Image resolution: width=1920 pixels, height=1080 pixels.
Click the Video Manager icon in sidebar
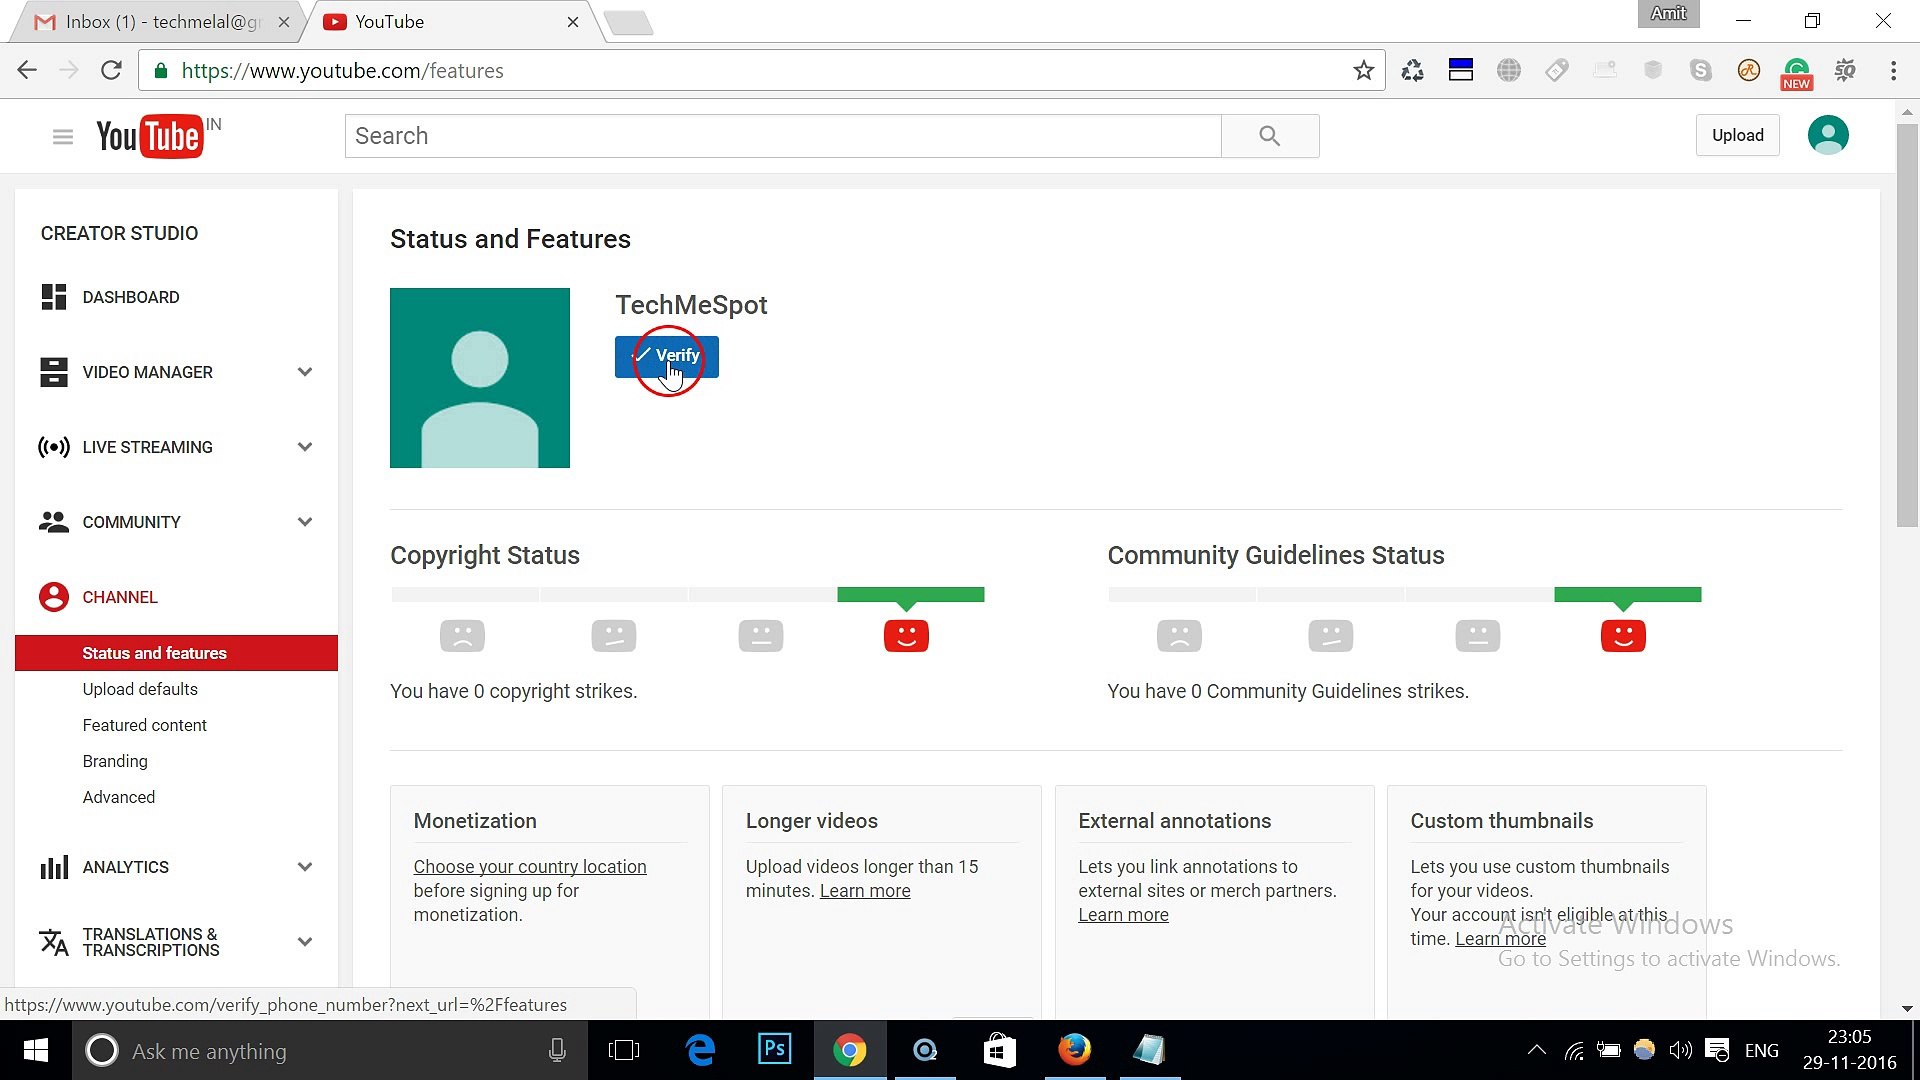[x=53, y=371]
